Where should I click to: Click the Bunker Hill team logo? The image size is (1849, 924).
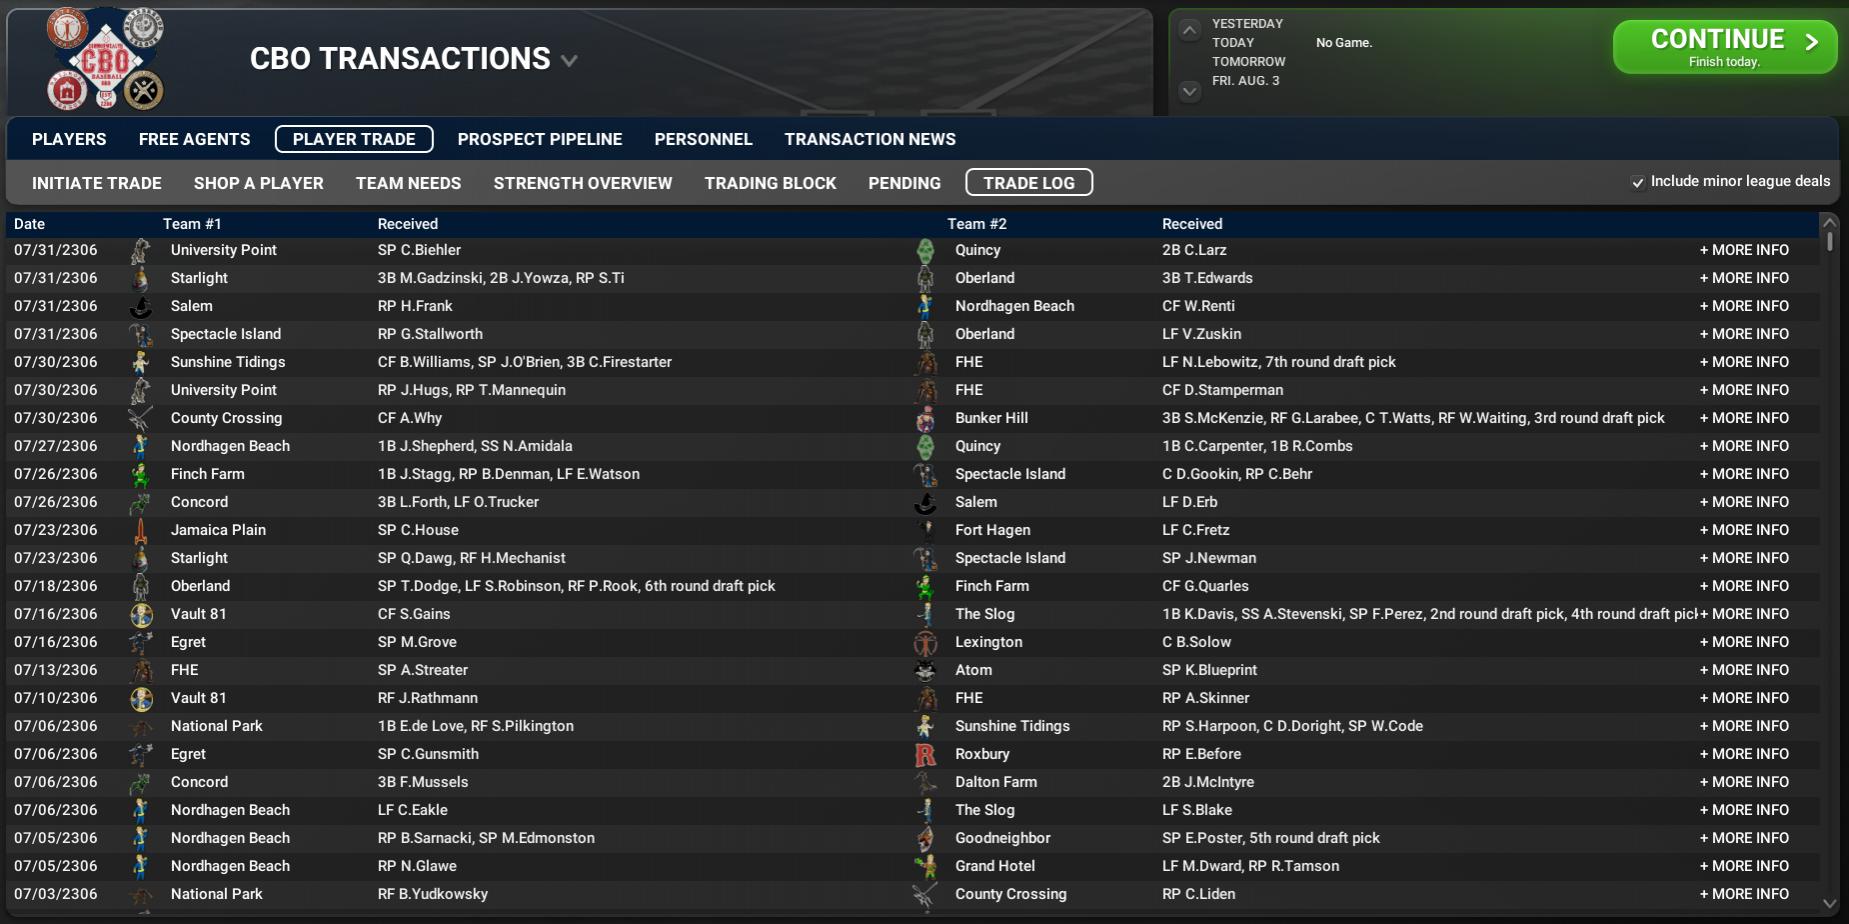coord(926,419)
